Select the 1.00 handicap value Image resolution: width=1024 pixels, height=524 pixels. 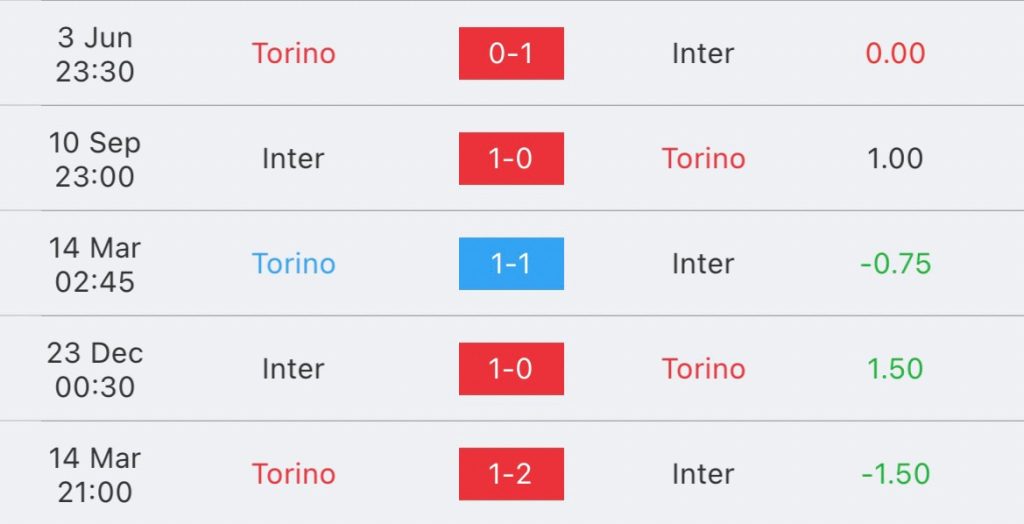pyautogui.click(x=895, y=159)
